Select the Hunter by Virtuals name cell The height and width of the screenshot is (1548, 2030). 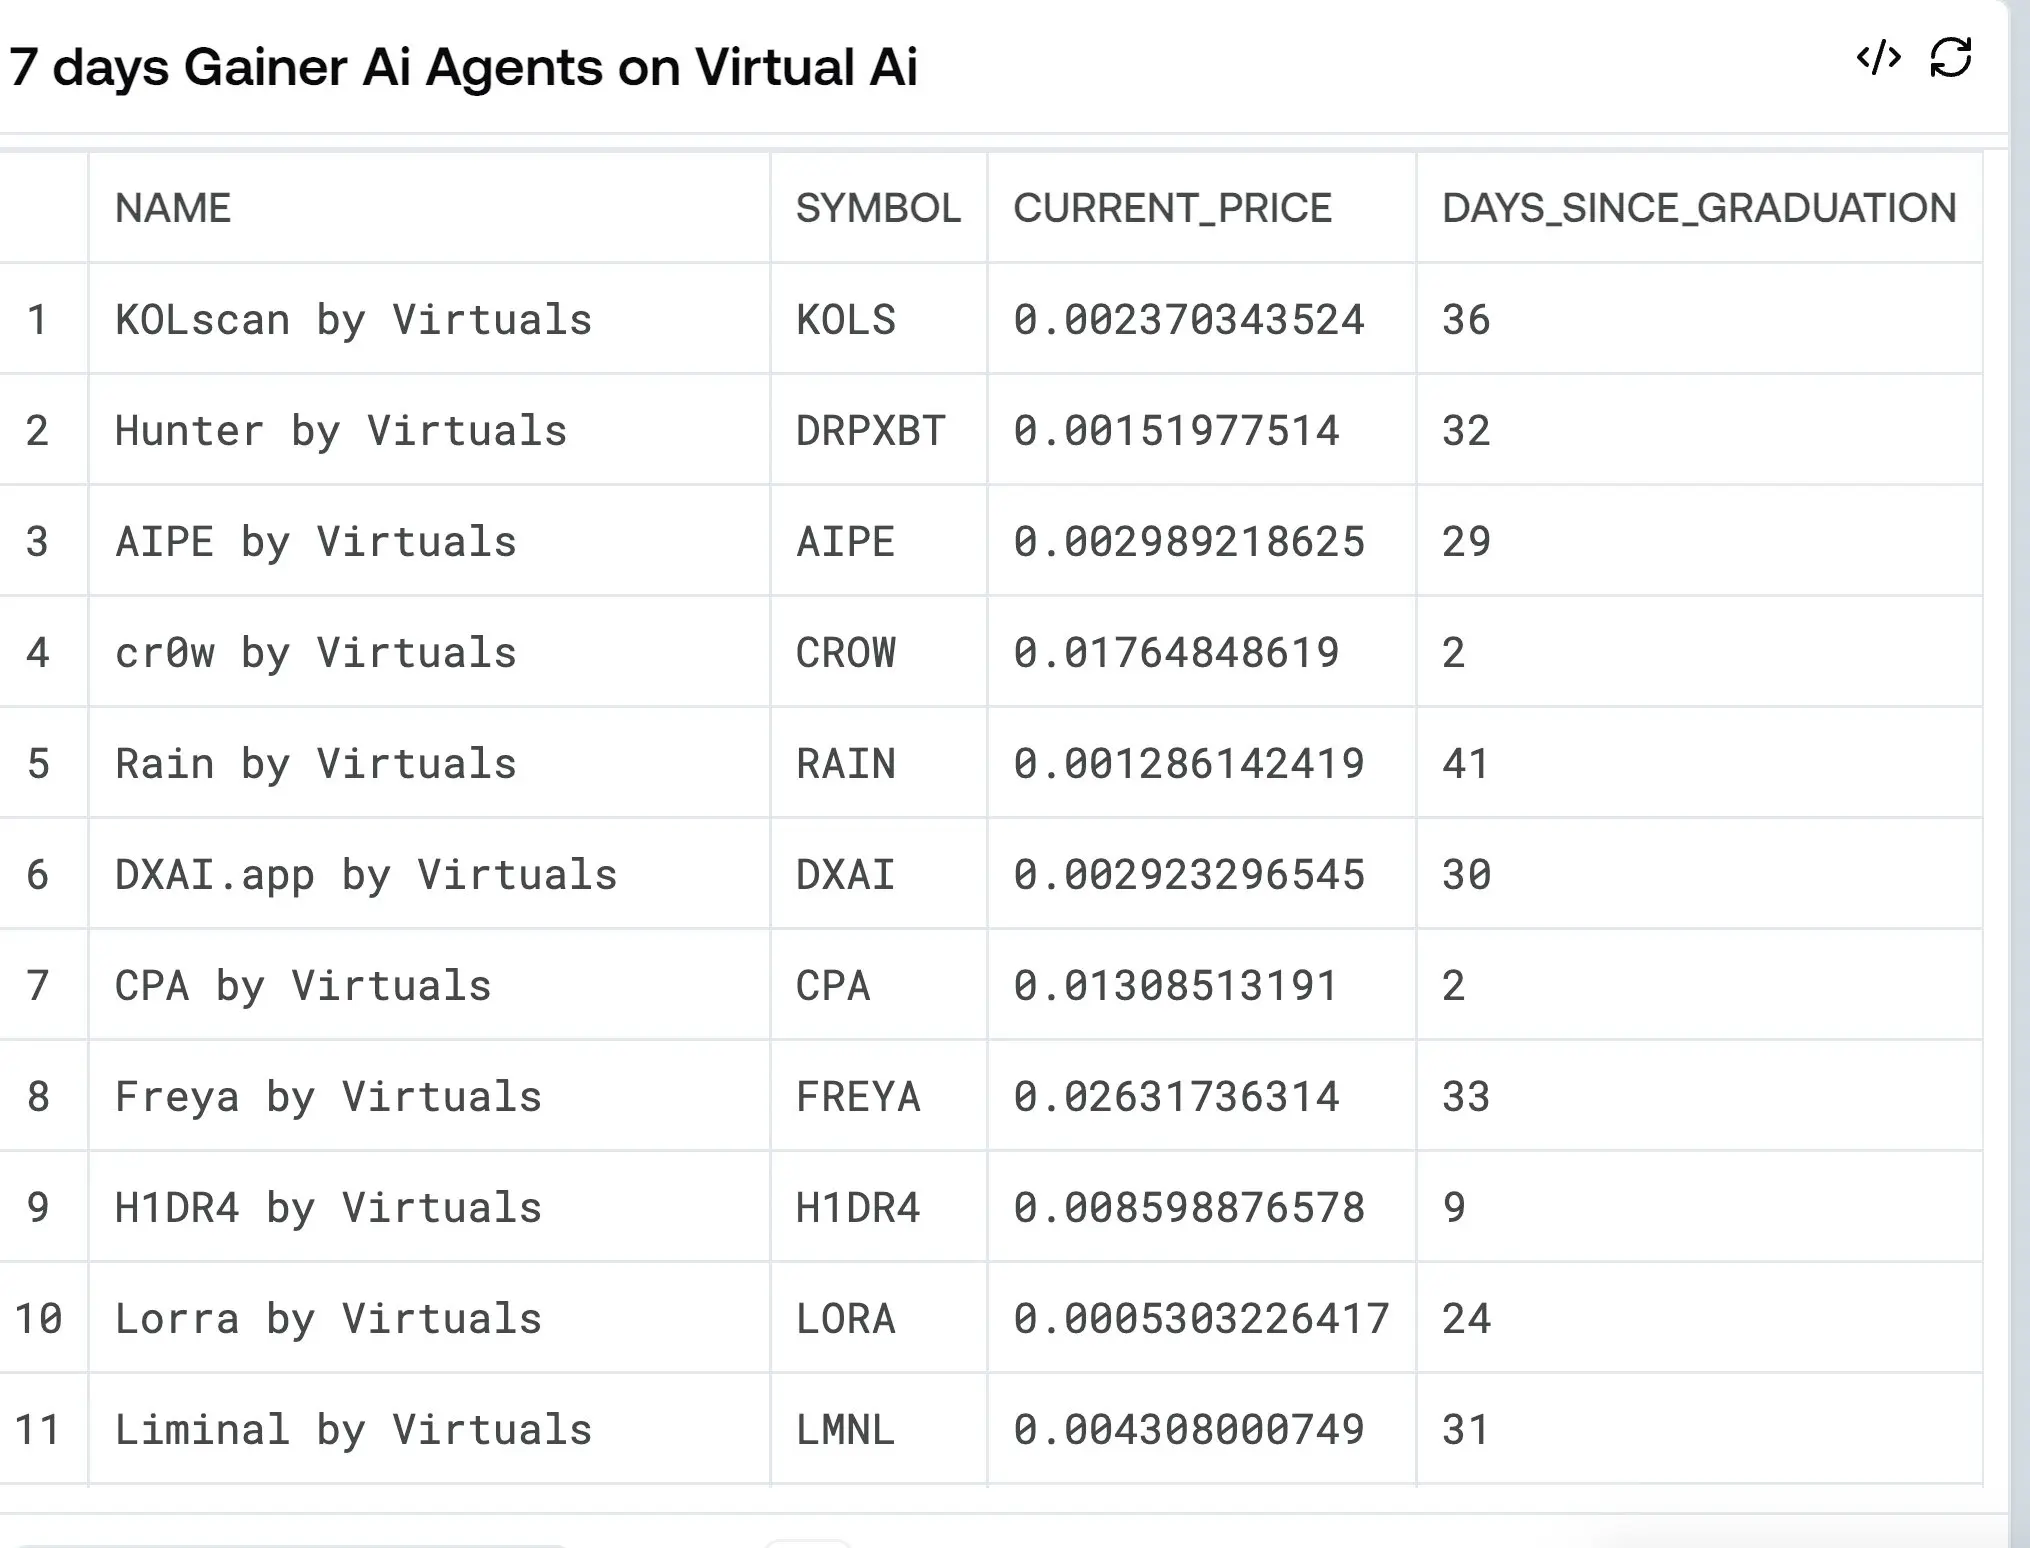341,431
